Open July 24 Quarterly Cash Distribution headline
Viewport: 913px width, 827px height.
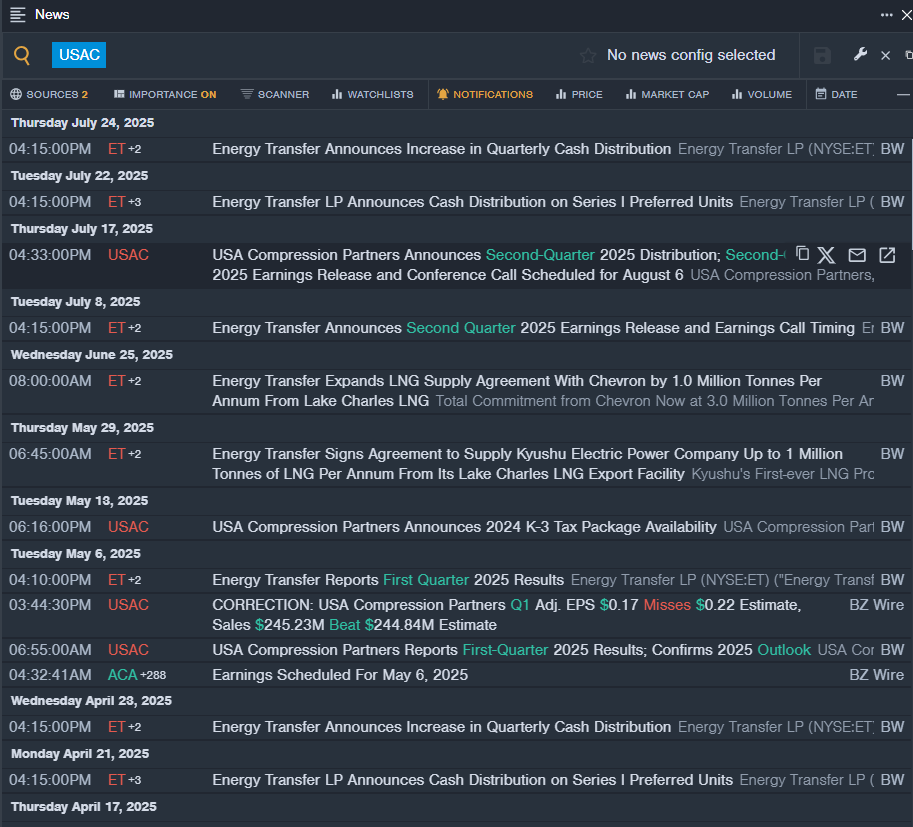click(x=441, y=149)
